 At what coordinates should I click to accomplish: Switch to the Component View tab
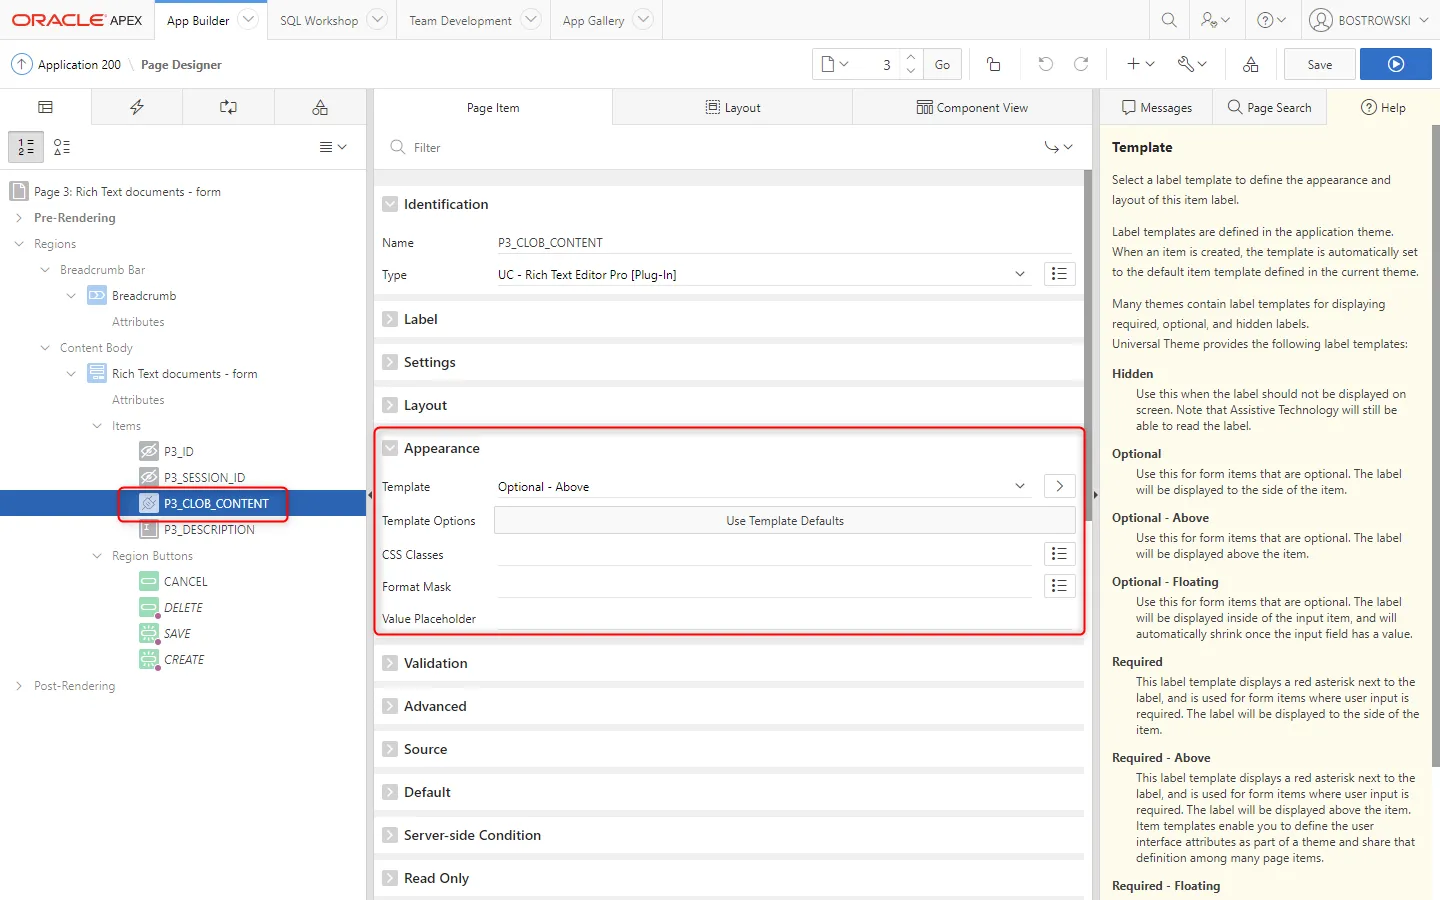(972, 108)
